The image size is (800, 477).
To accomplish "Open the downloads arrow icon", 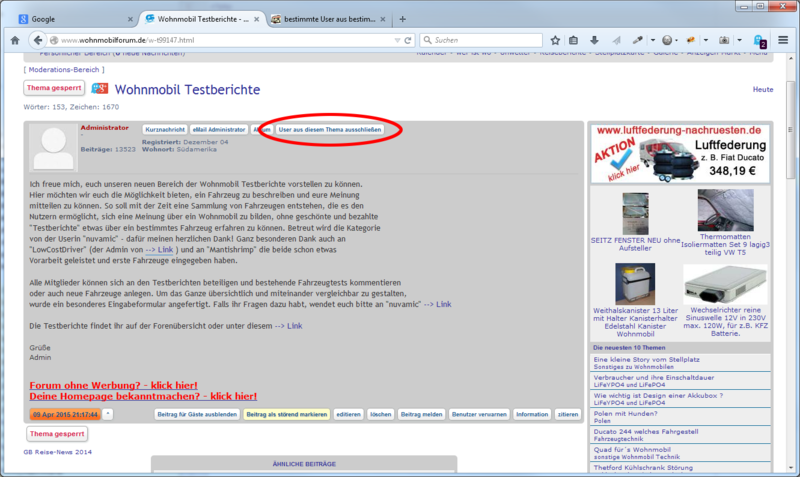I will (x=594, y=40).
